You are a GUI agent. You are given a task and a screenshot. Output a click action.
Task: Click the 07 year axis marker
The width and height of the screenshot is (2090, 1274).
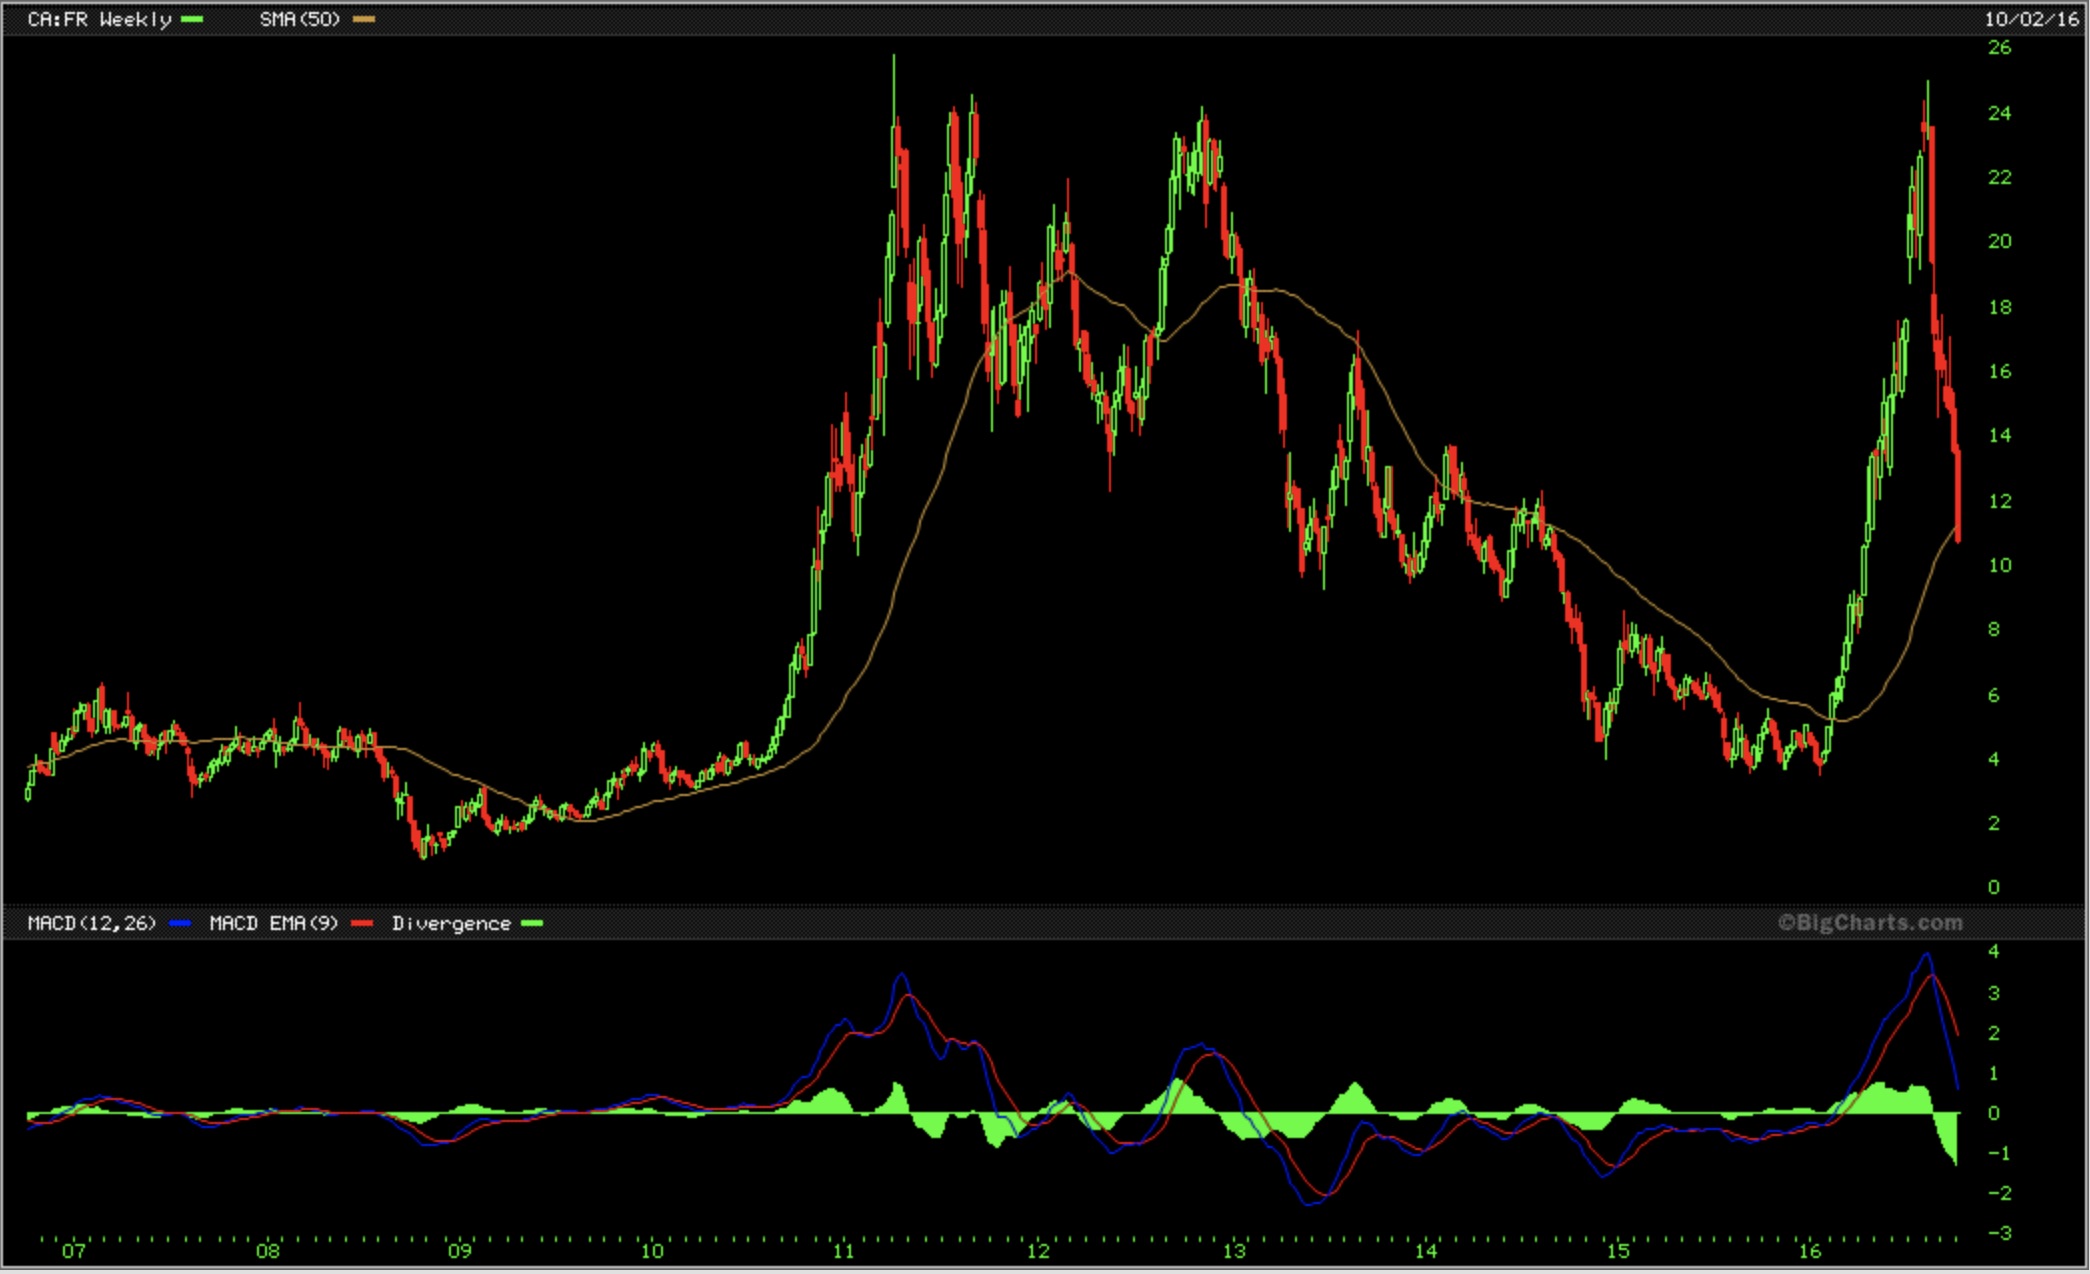pos(74,1251)
